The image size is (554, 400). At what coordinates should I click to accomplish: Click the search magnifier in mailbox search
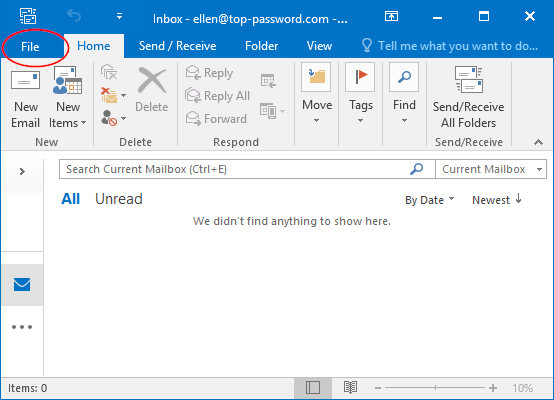pos(417,169)
